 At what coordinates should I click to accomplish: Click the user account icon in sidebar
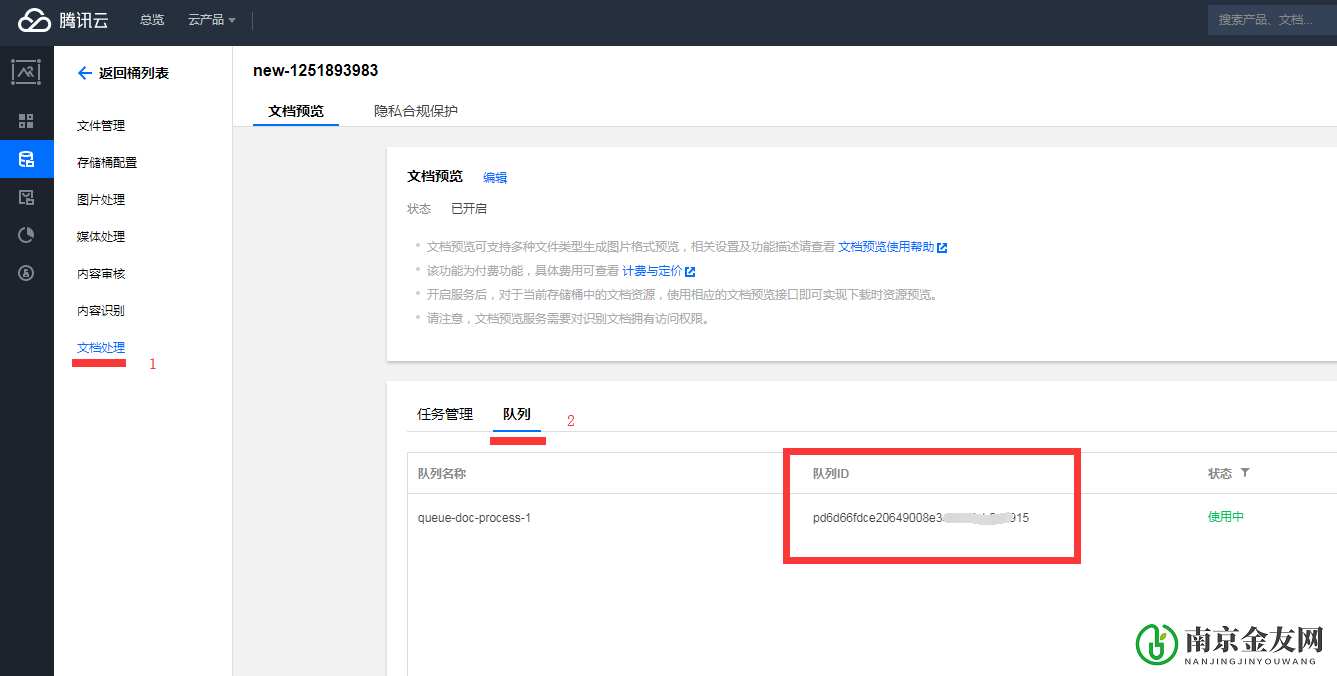(x=27, y=272)
